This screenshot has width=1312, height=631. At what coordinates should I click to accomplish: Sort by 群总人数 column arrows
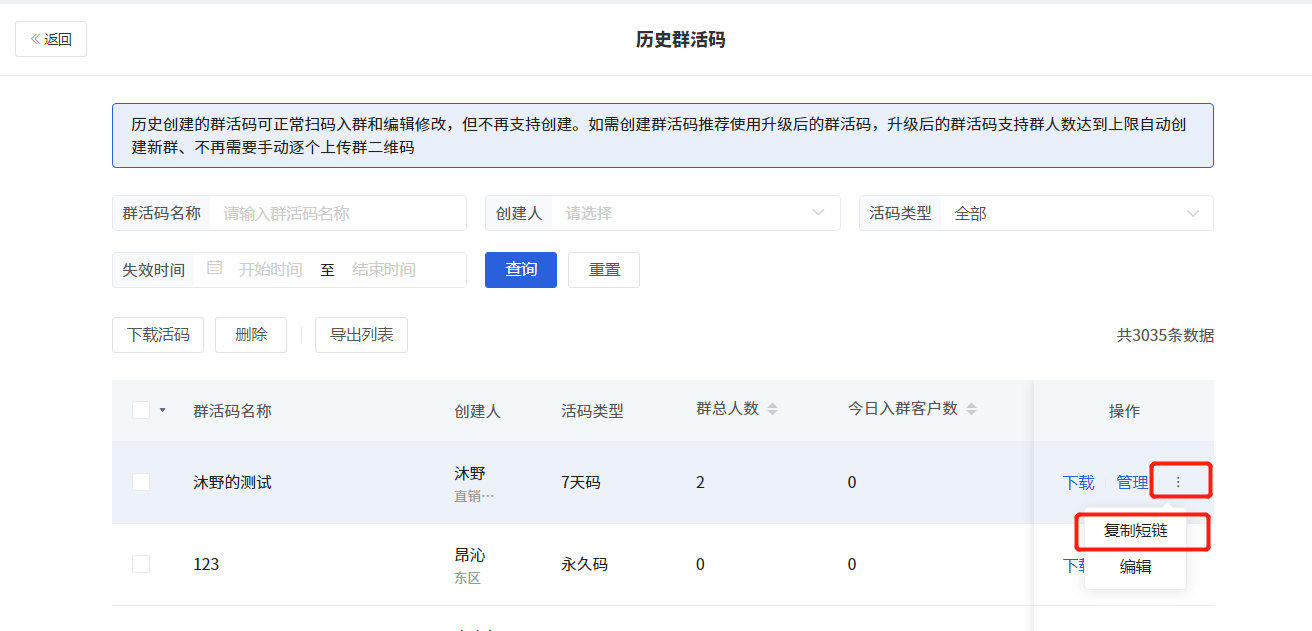(772, 409)
